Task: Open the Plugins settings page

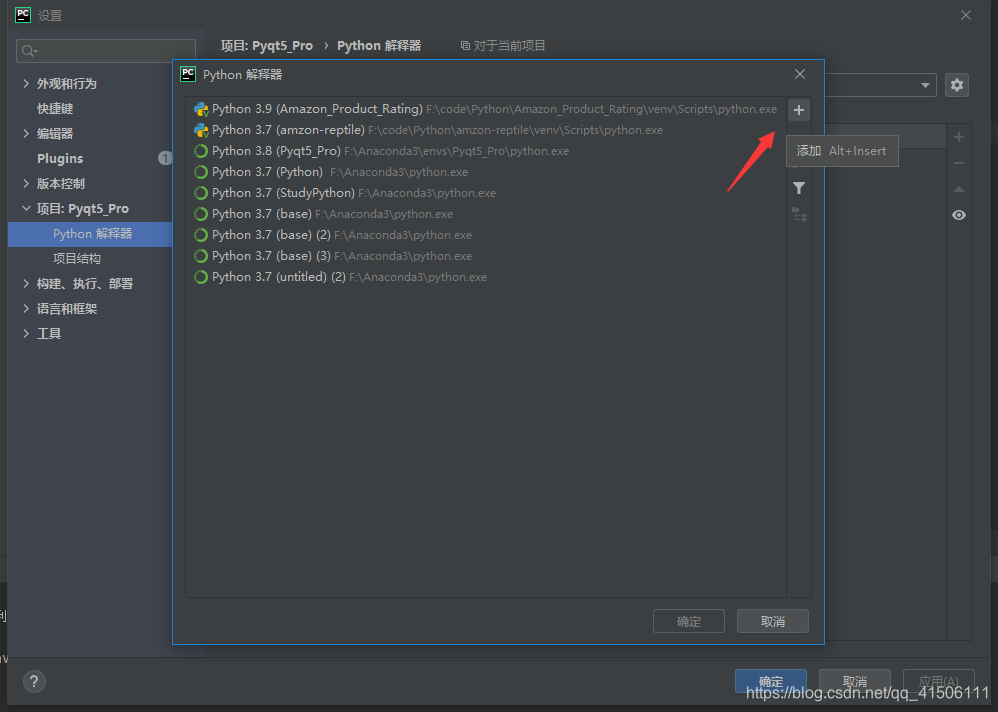Action: [x=60, y=158]
